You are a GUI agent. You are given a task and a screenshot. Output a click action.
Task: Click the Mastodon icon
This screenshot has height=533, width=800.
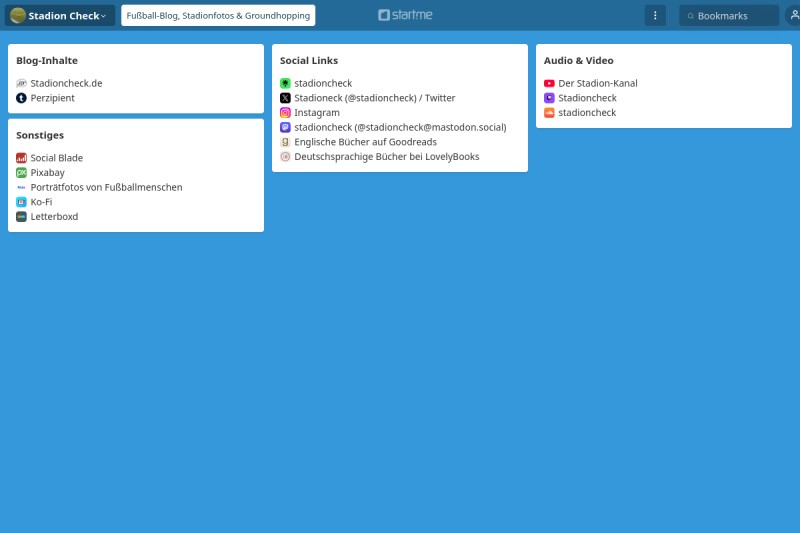click(x=285, y=128)
